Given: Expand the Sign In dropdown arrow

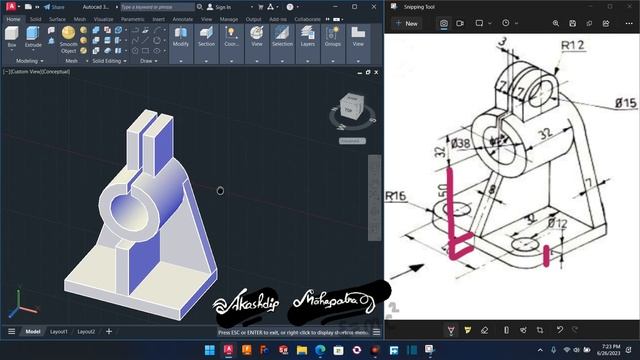Looking at the screenshot, I should pyautogui.click(x=251, y=7).
